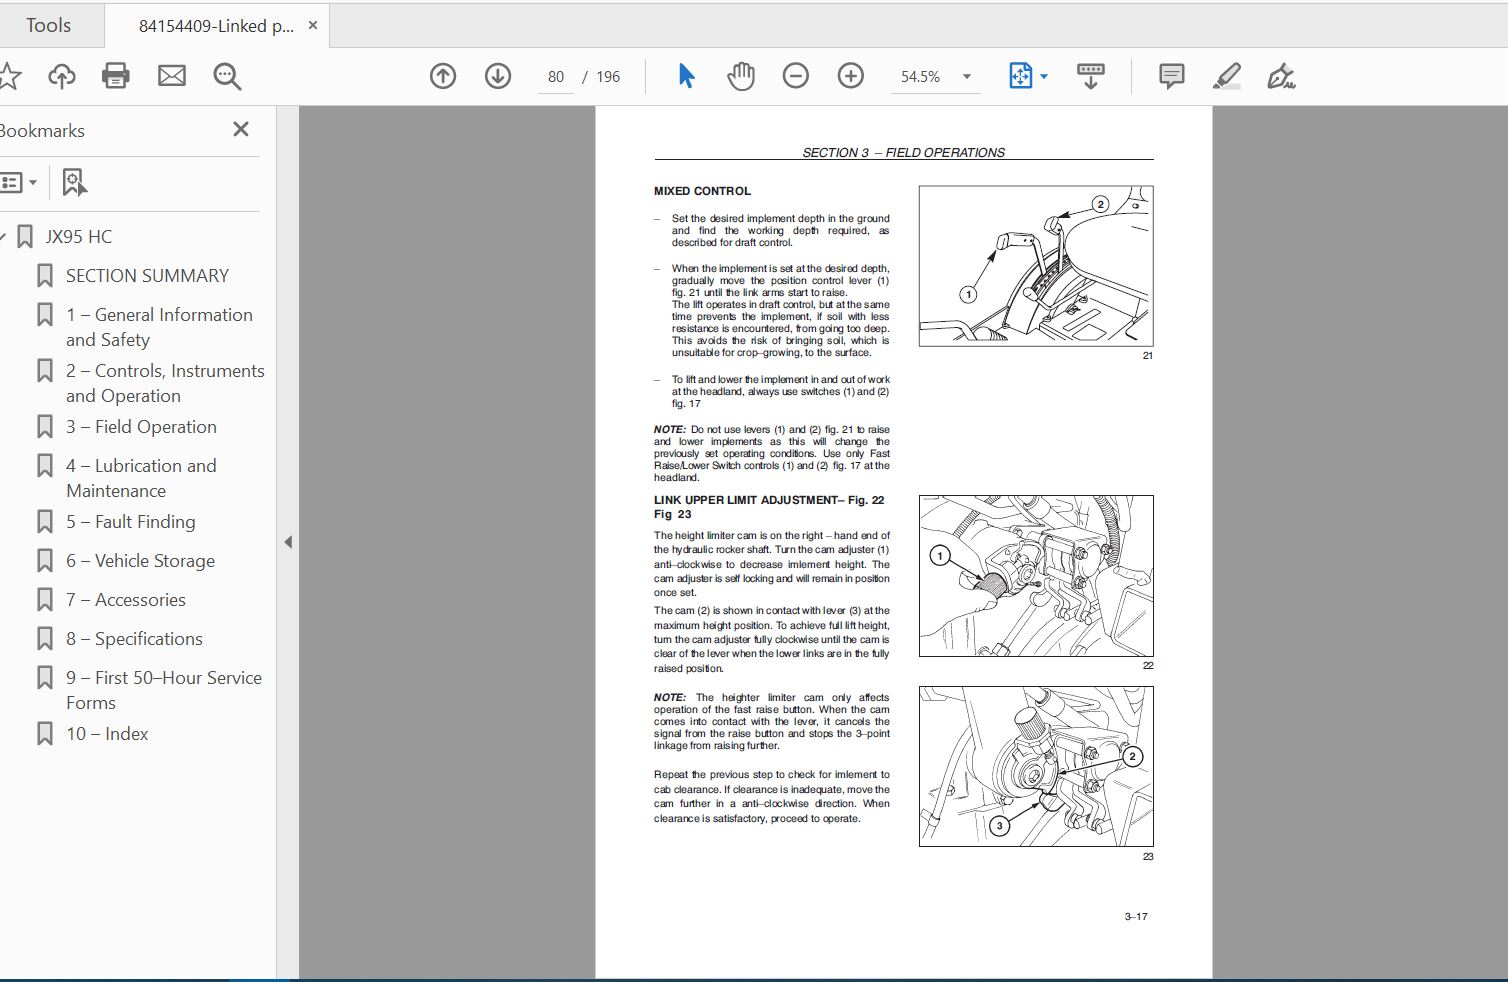
Task: Go to previous page arrow
Action: (x=443, y=76)
